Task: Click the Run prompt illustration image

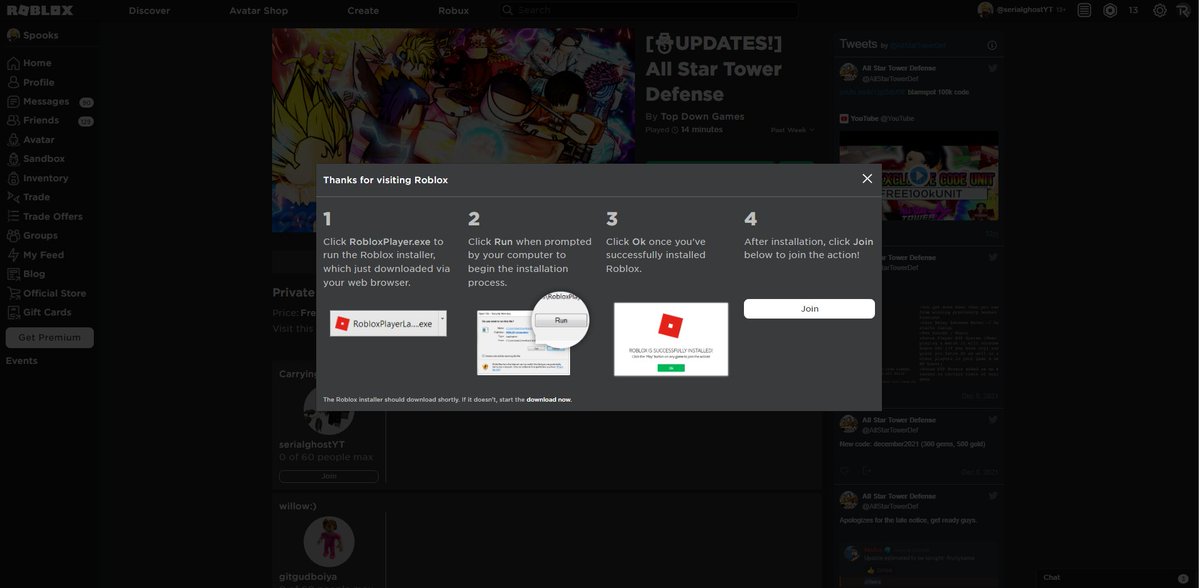Action: pos(532,335)
